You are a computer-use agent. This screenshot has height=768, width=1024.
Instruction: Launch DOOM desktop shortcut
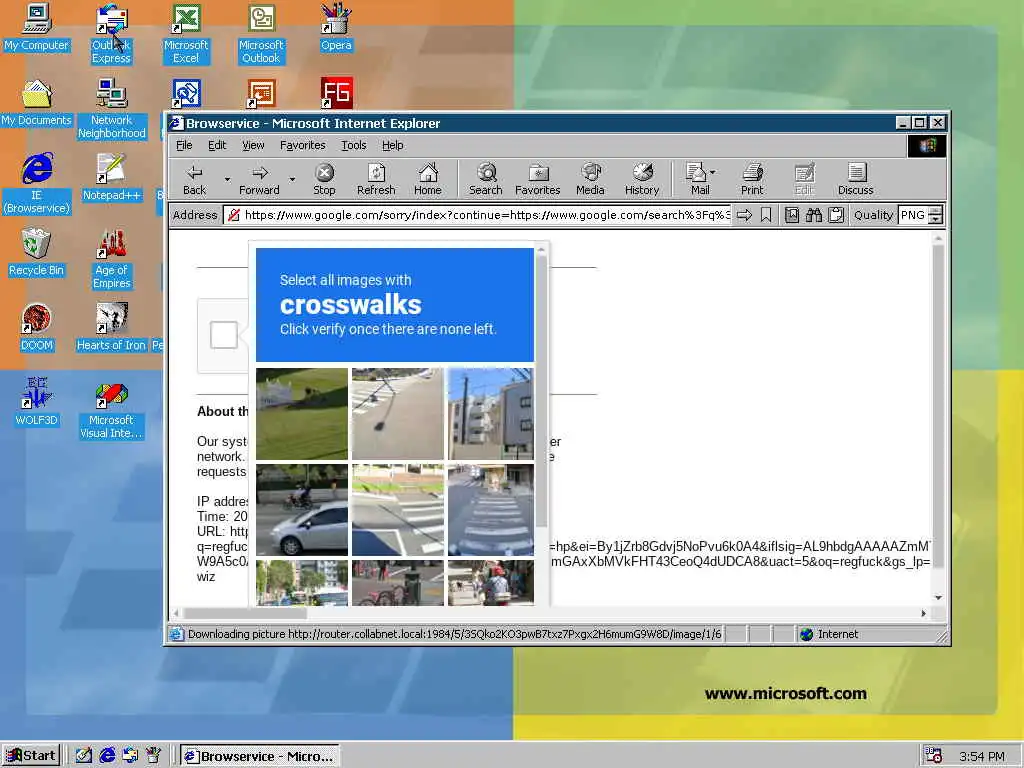tap(37, 328)
